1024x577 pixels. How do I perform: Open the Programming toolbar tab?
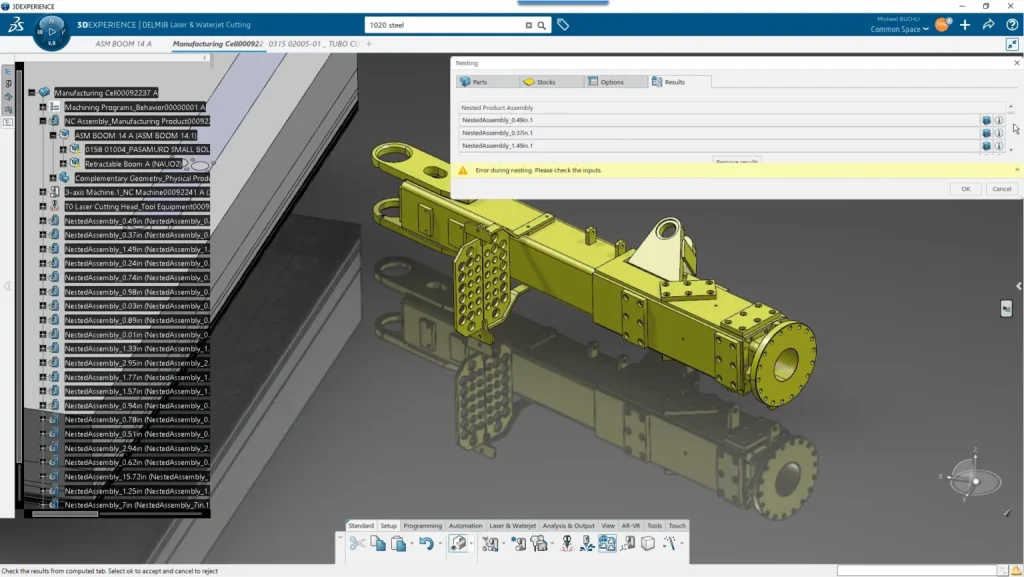(423, 525)
